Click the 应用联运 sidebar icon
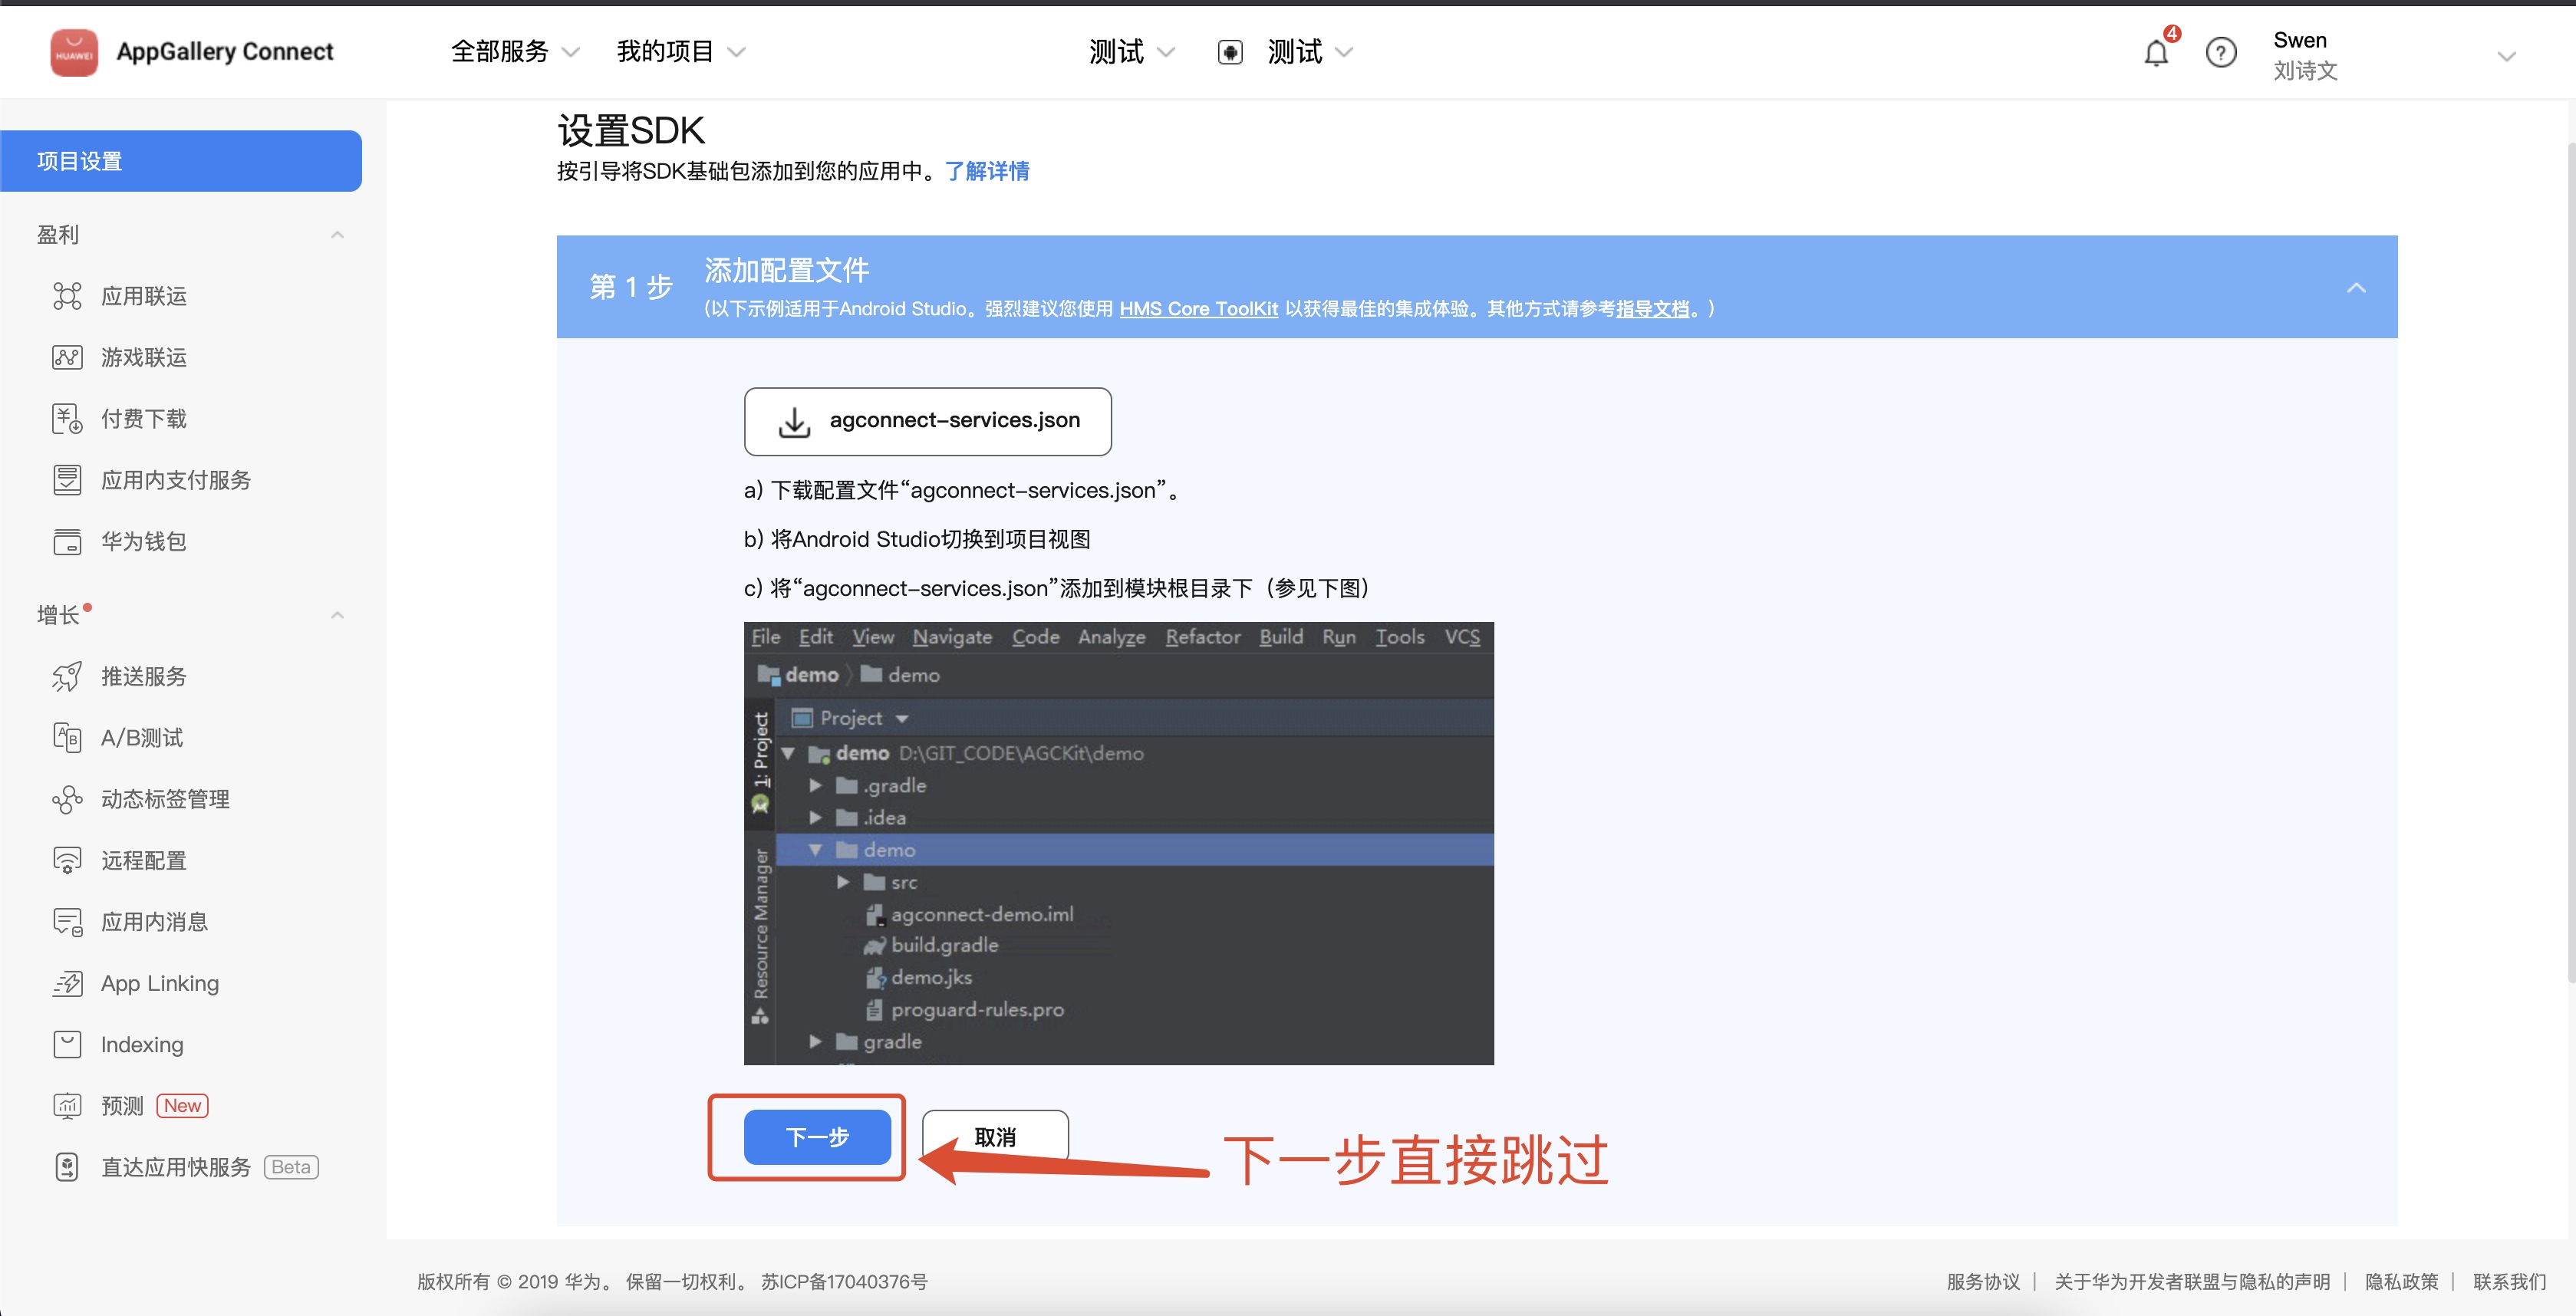This screenshot has height=1316, width=2576. click(x=67, y=296)
